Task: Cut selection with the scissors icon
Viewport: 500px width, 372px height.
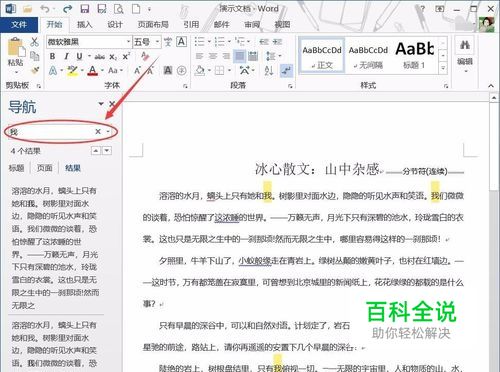Action: [x=34, y=42]
